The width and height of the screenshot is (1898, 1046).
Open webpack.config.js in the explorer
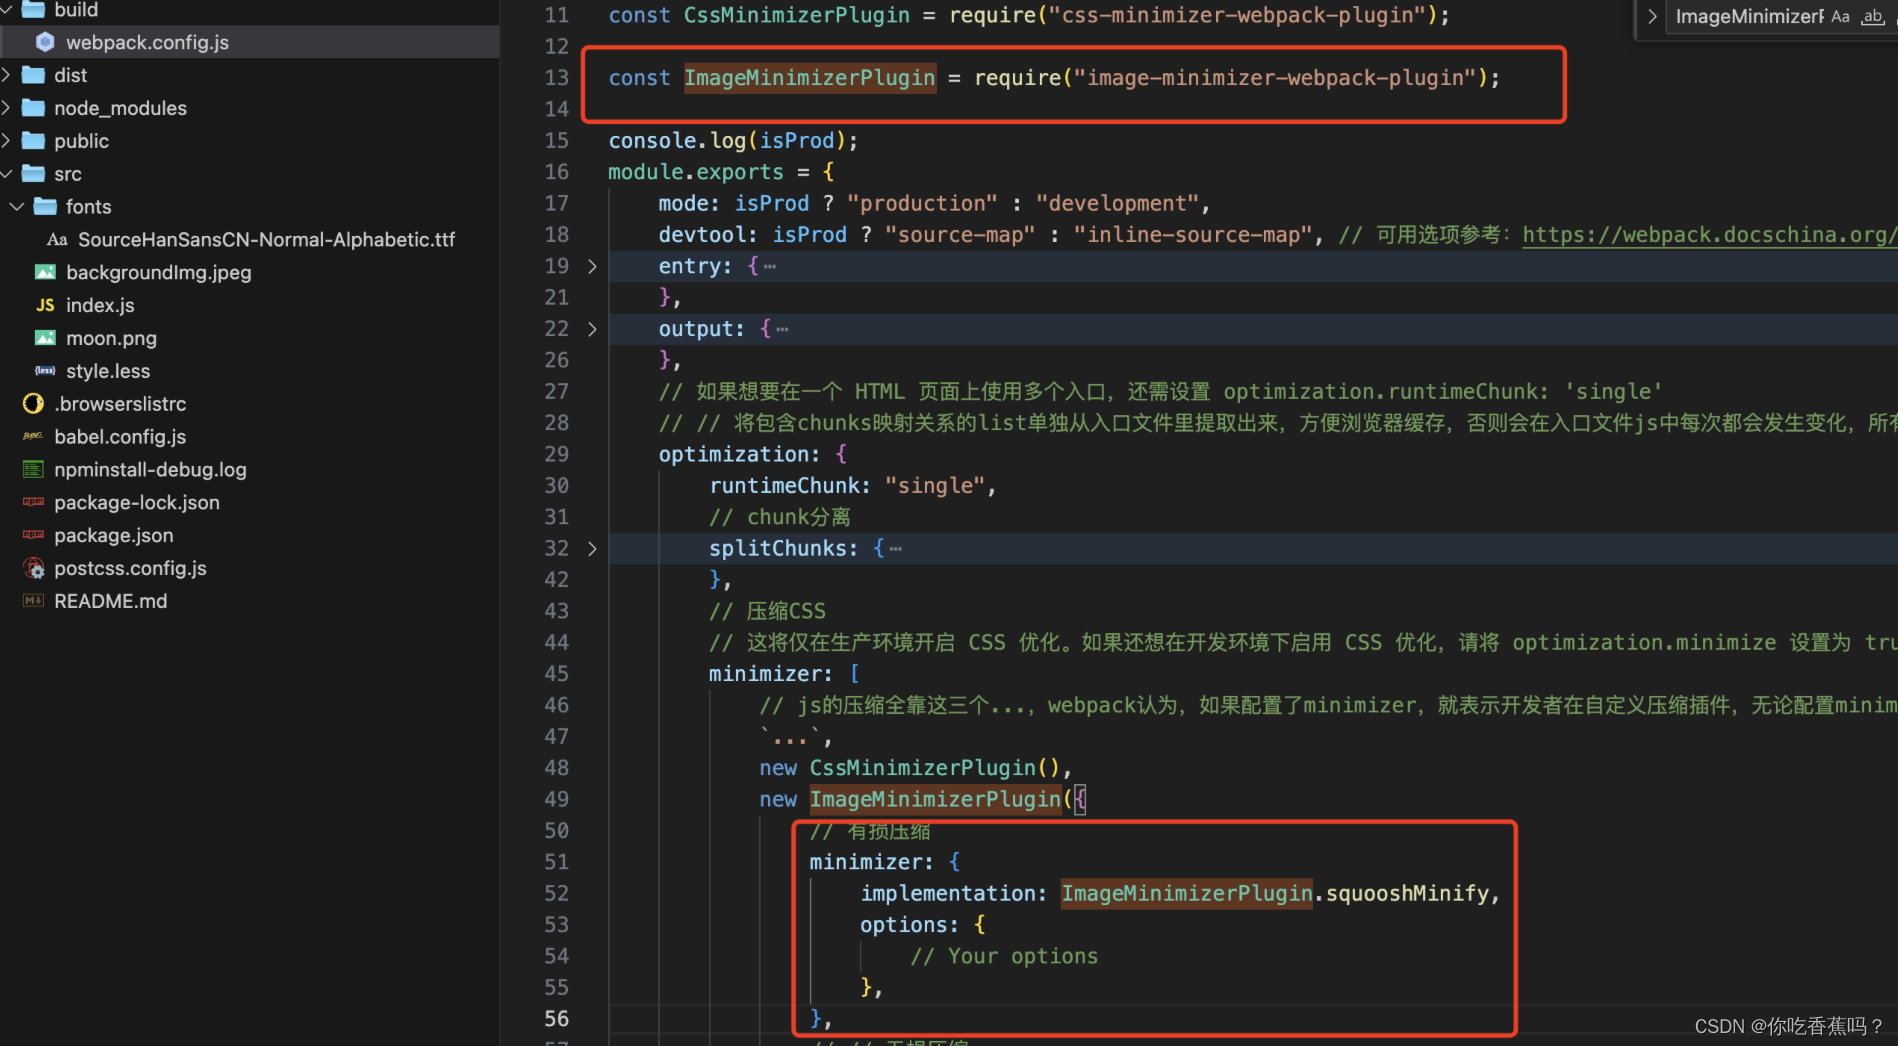click(147, 42)
